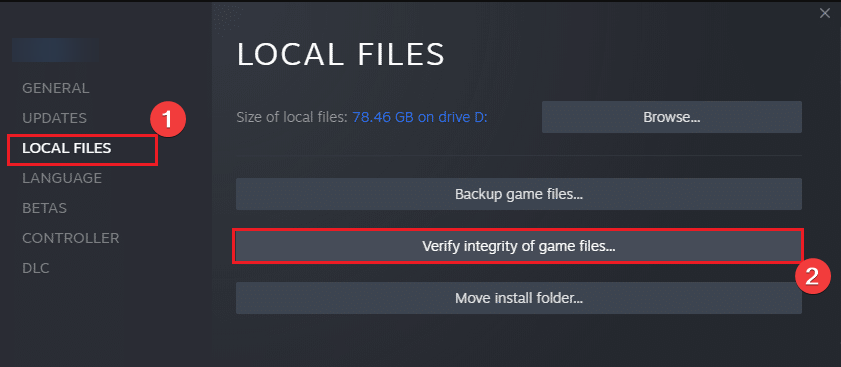Click the red number 1 annotation badge
Image resolution: width=841 pixels, height=367 pixels.
167,120
